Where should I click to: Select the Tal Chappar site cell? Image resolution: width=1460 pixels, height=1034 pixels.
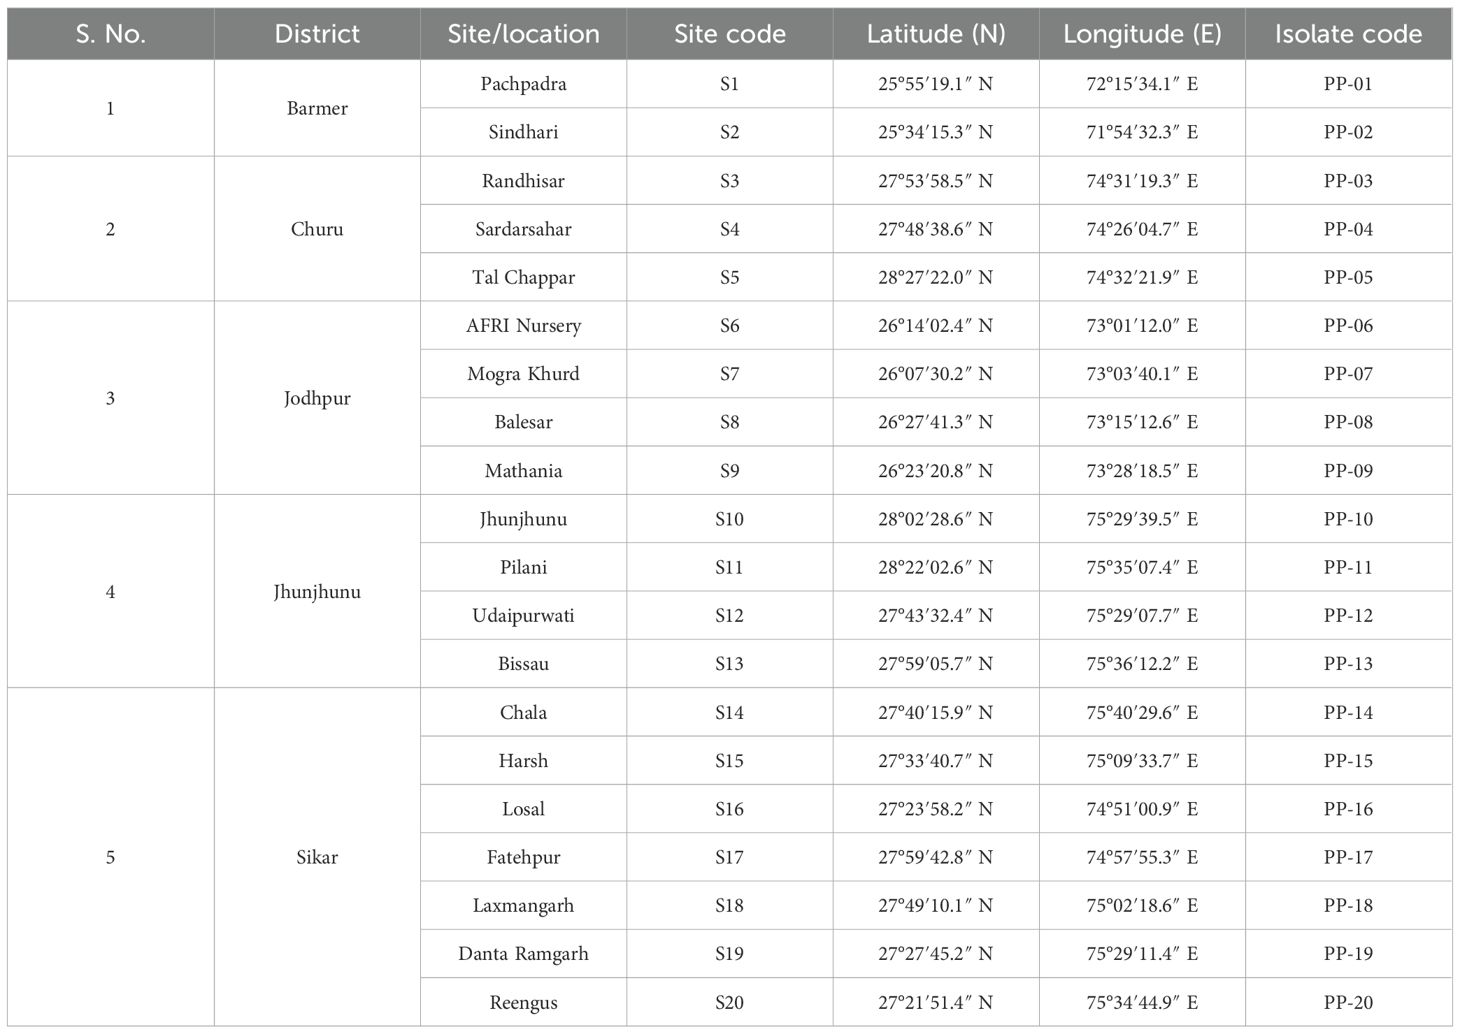[523, 277]
